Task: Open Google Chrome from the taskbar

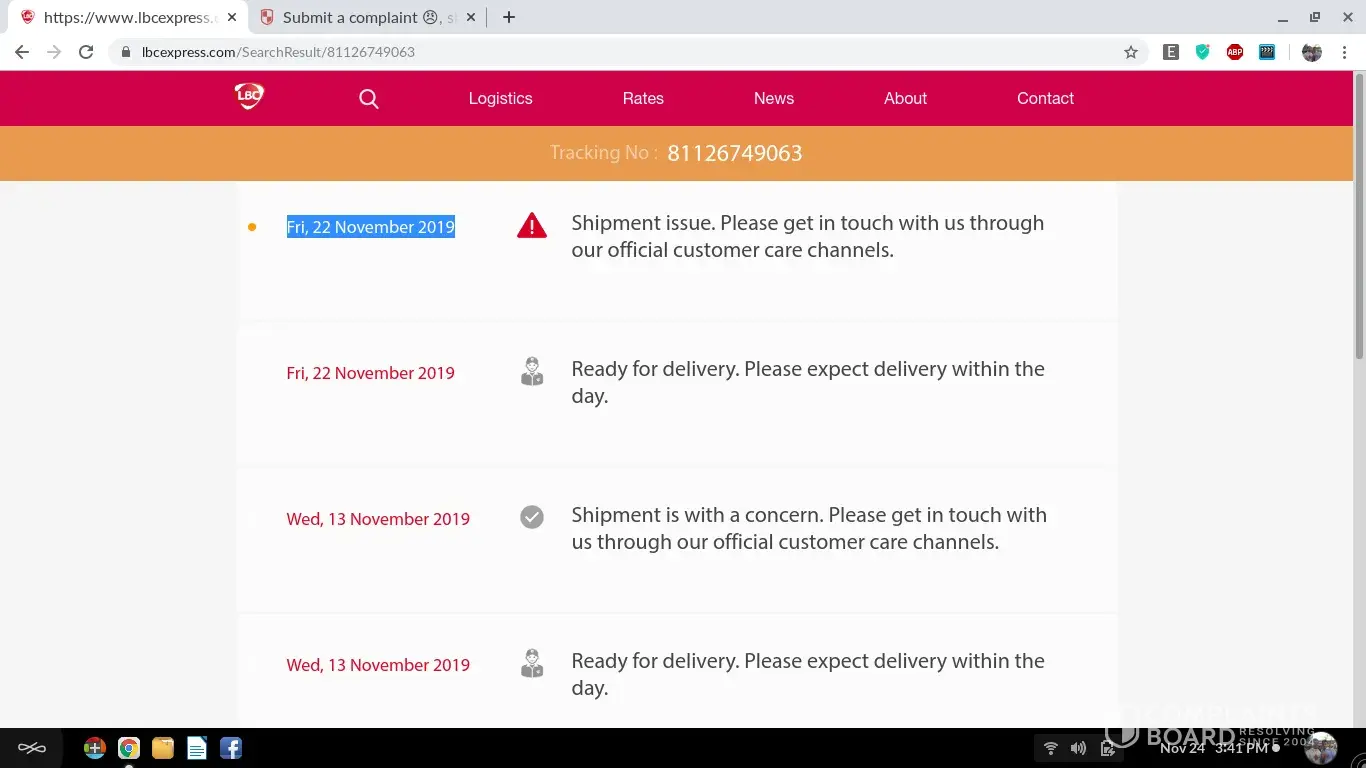Action: [x=129, y=748]
